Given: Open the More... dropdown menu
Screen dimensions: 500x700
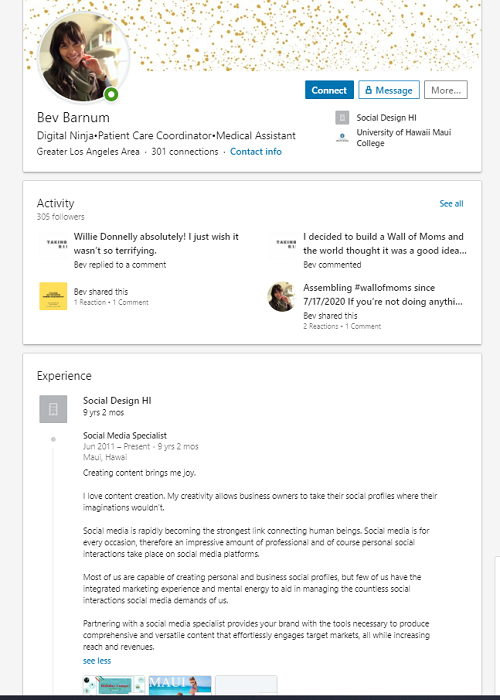Looking at the screenshot, I should click(x=446, y=90).
